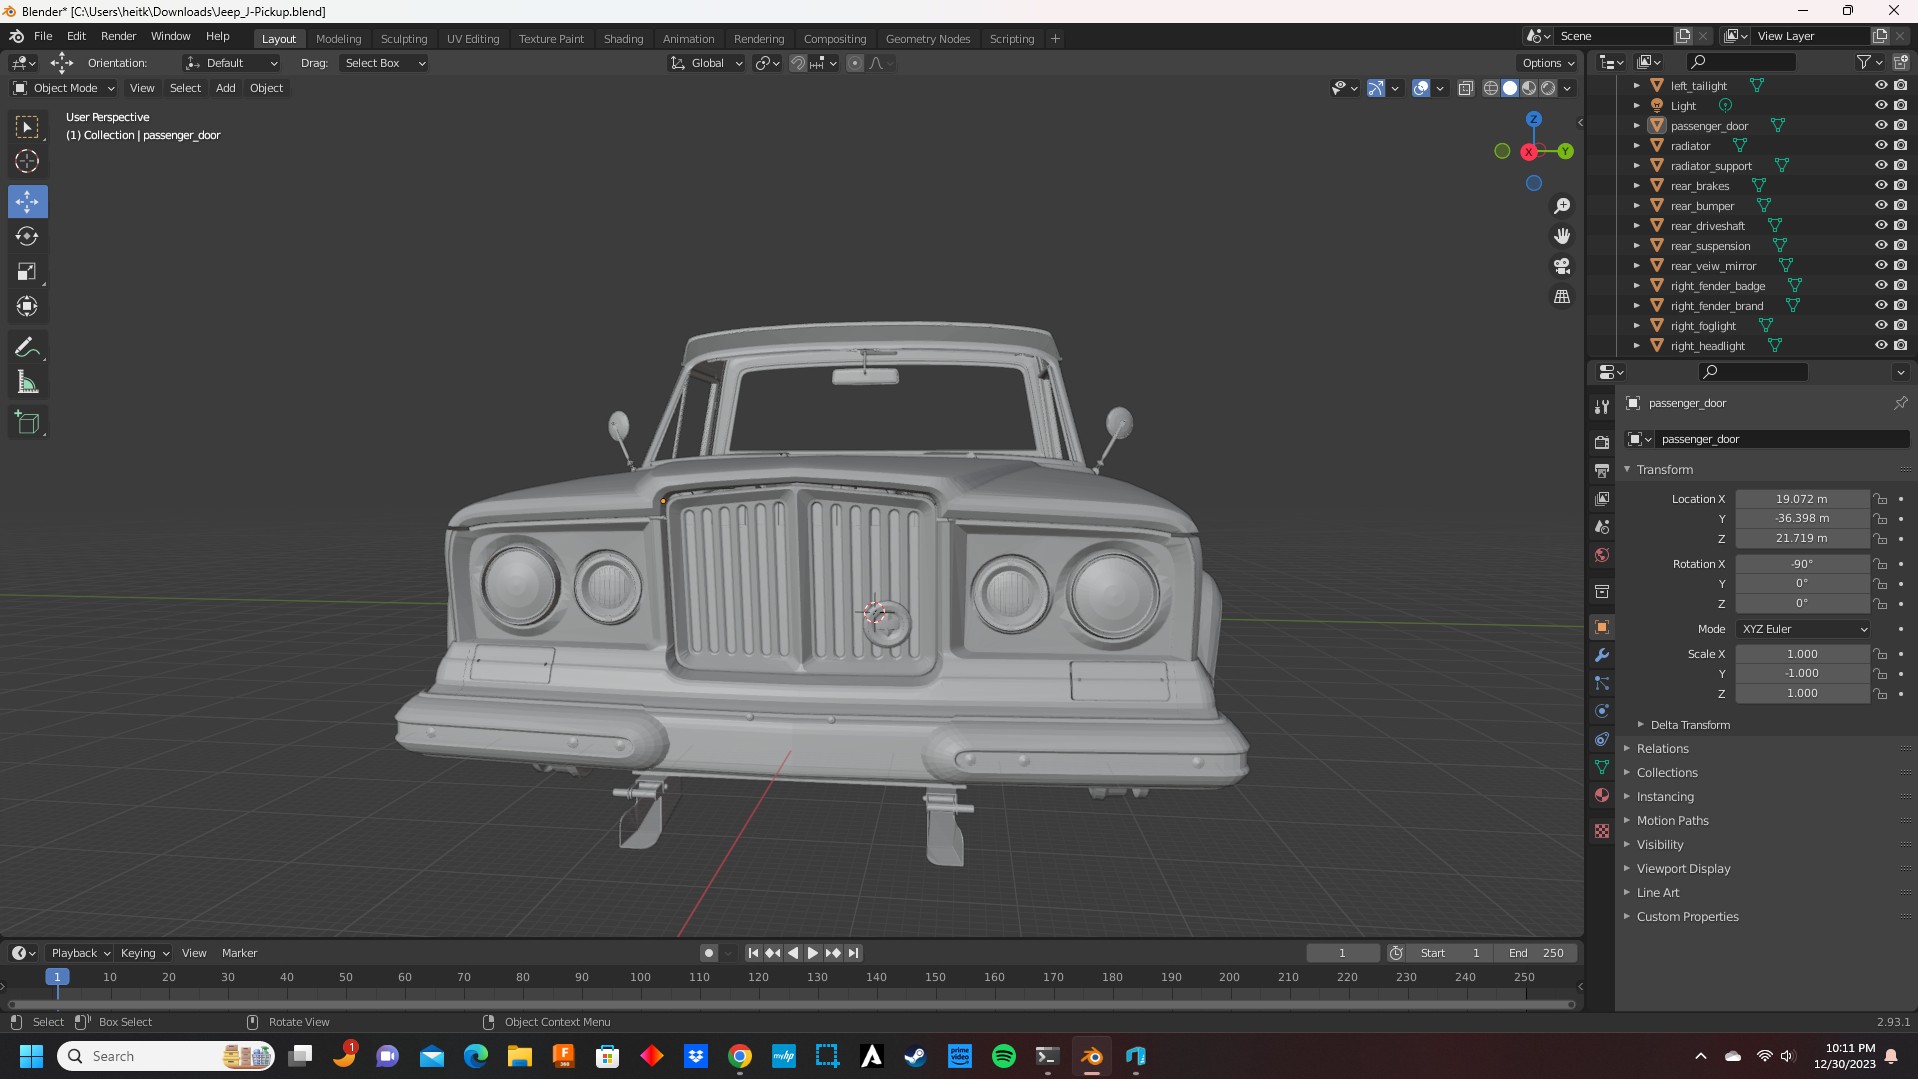Hide the radiator object in viewport
Image resolution: width=1918 pixels, height=1079 pixels.
1880,146
